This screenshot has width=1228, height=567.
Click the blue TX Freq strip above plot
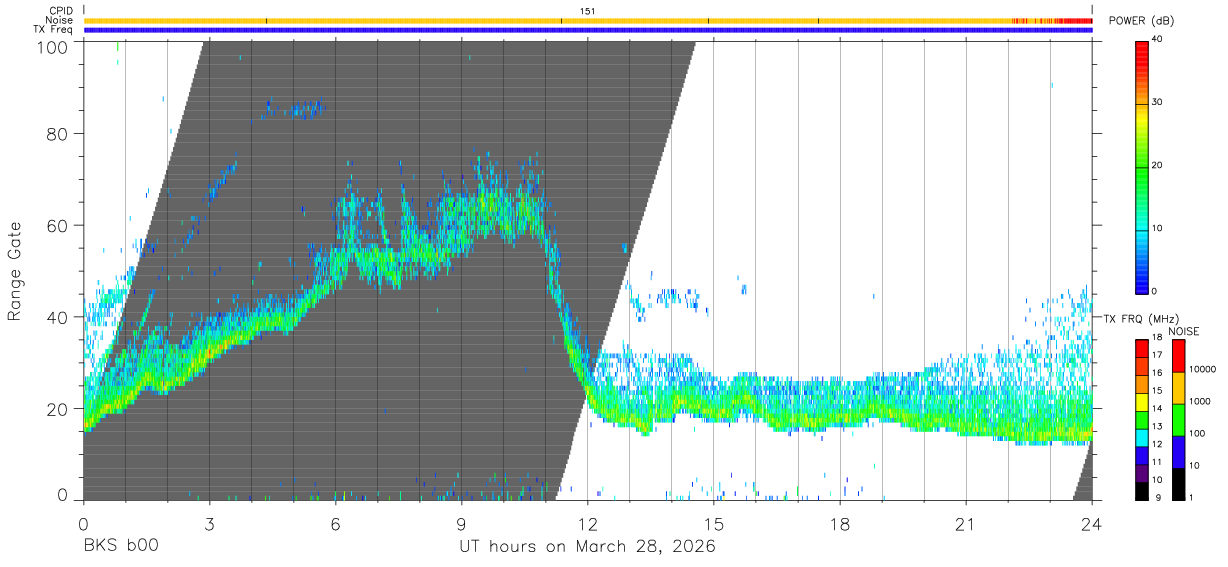[588, 30]
